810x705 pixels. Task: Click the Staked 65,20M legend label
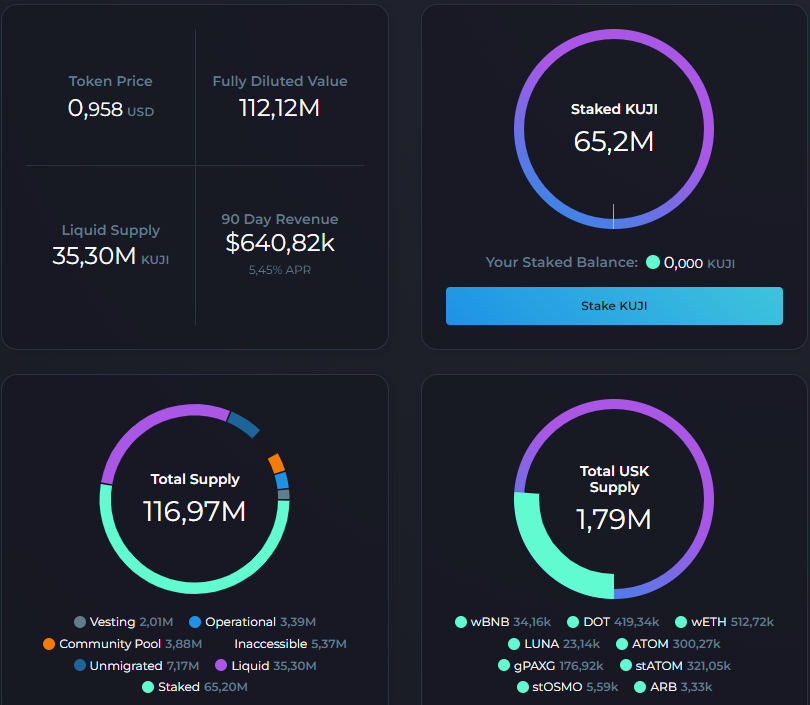[202, 687]
